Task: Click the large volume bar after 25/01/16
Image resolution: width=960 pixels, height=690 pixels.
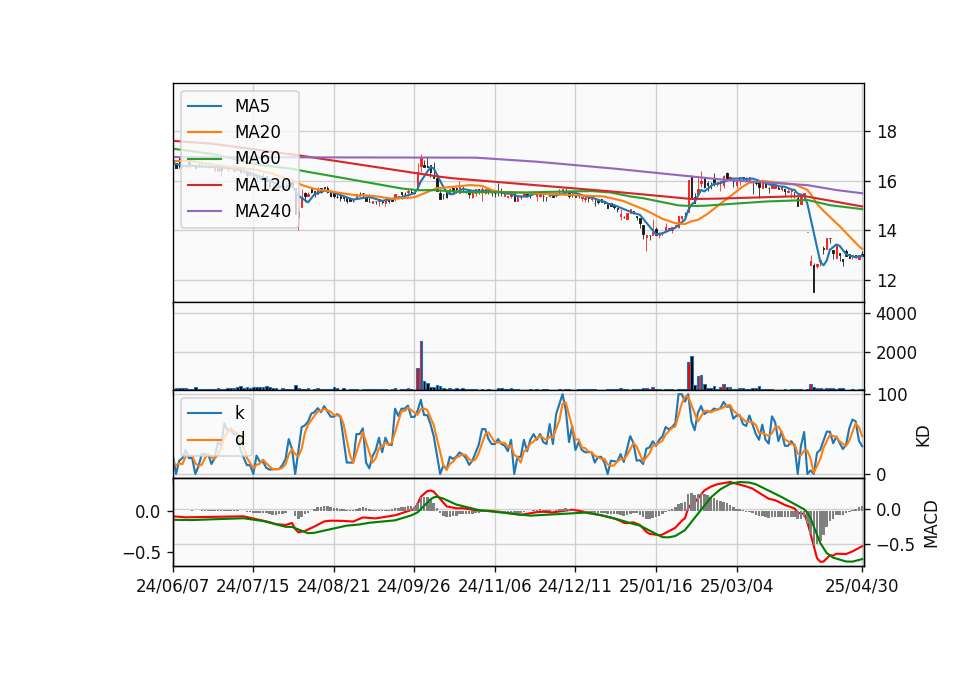Action: pyautogui.click(x=692, y=373)
